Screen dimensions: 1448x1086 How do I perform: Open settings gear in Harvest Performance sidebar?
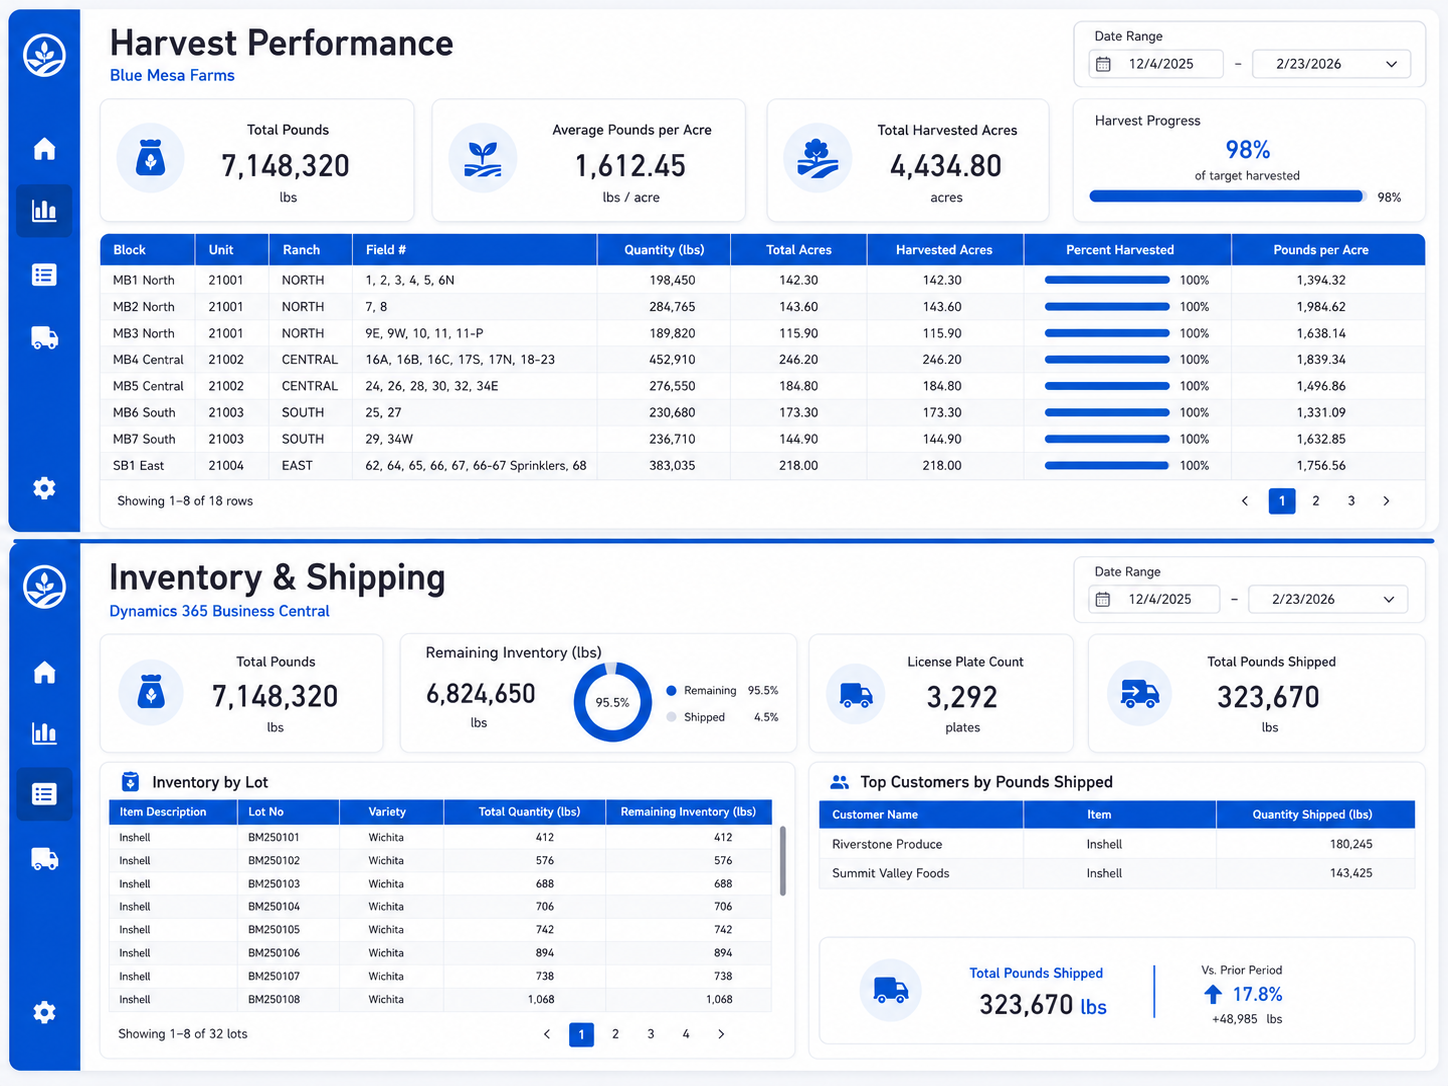pos(44,488)
